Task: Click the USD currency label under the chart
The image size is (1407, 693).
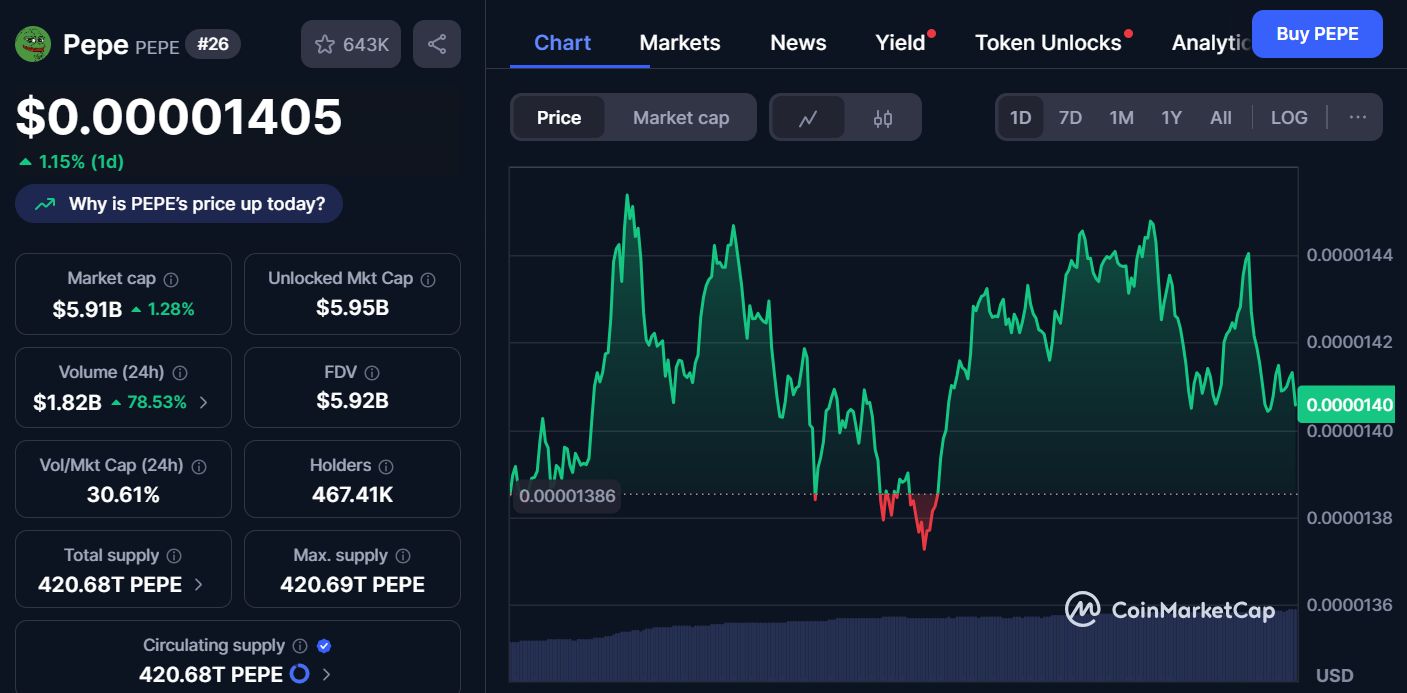Action: coord(1334,676)
